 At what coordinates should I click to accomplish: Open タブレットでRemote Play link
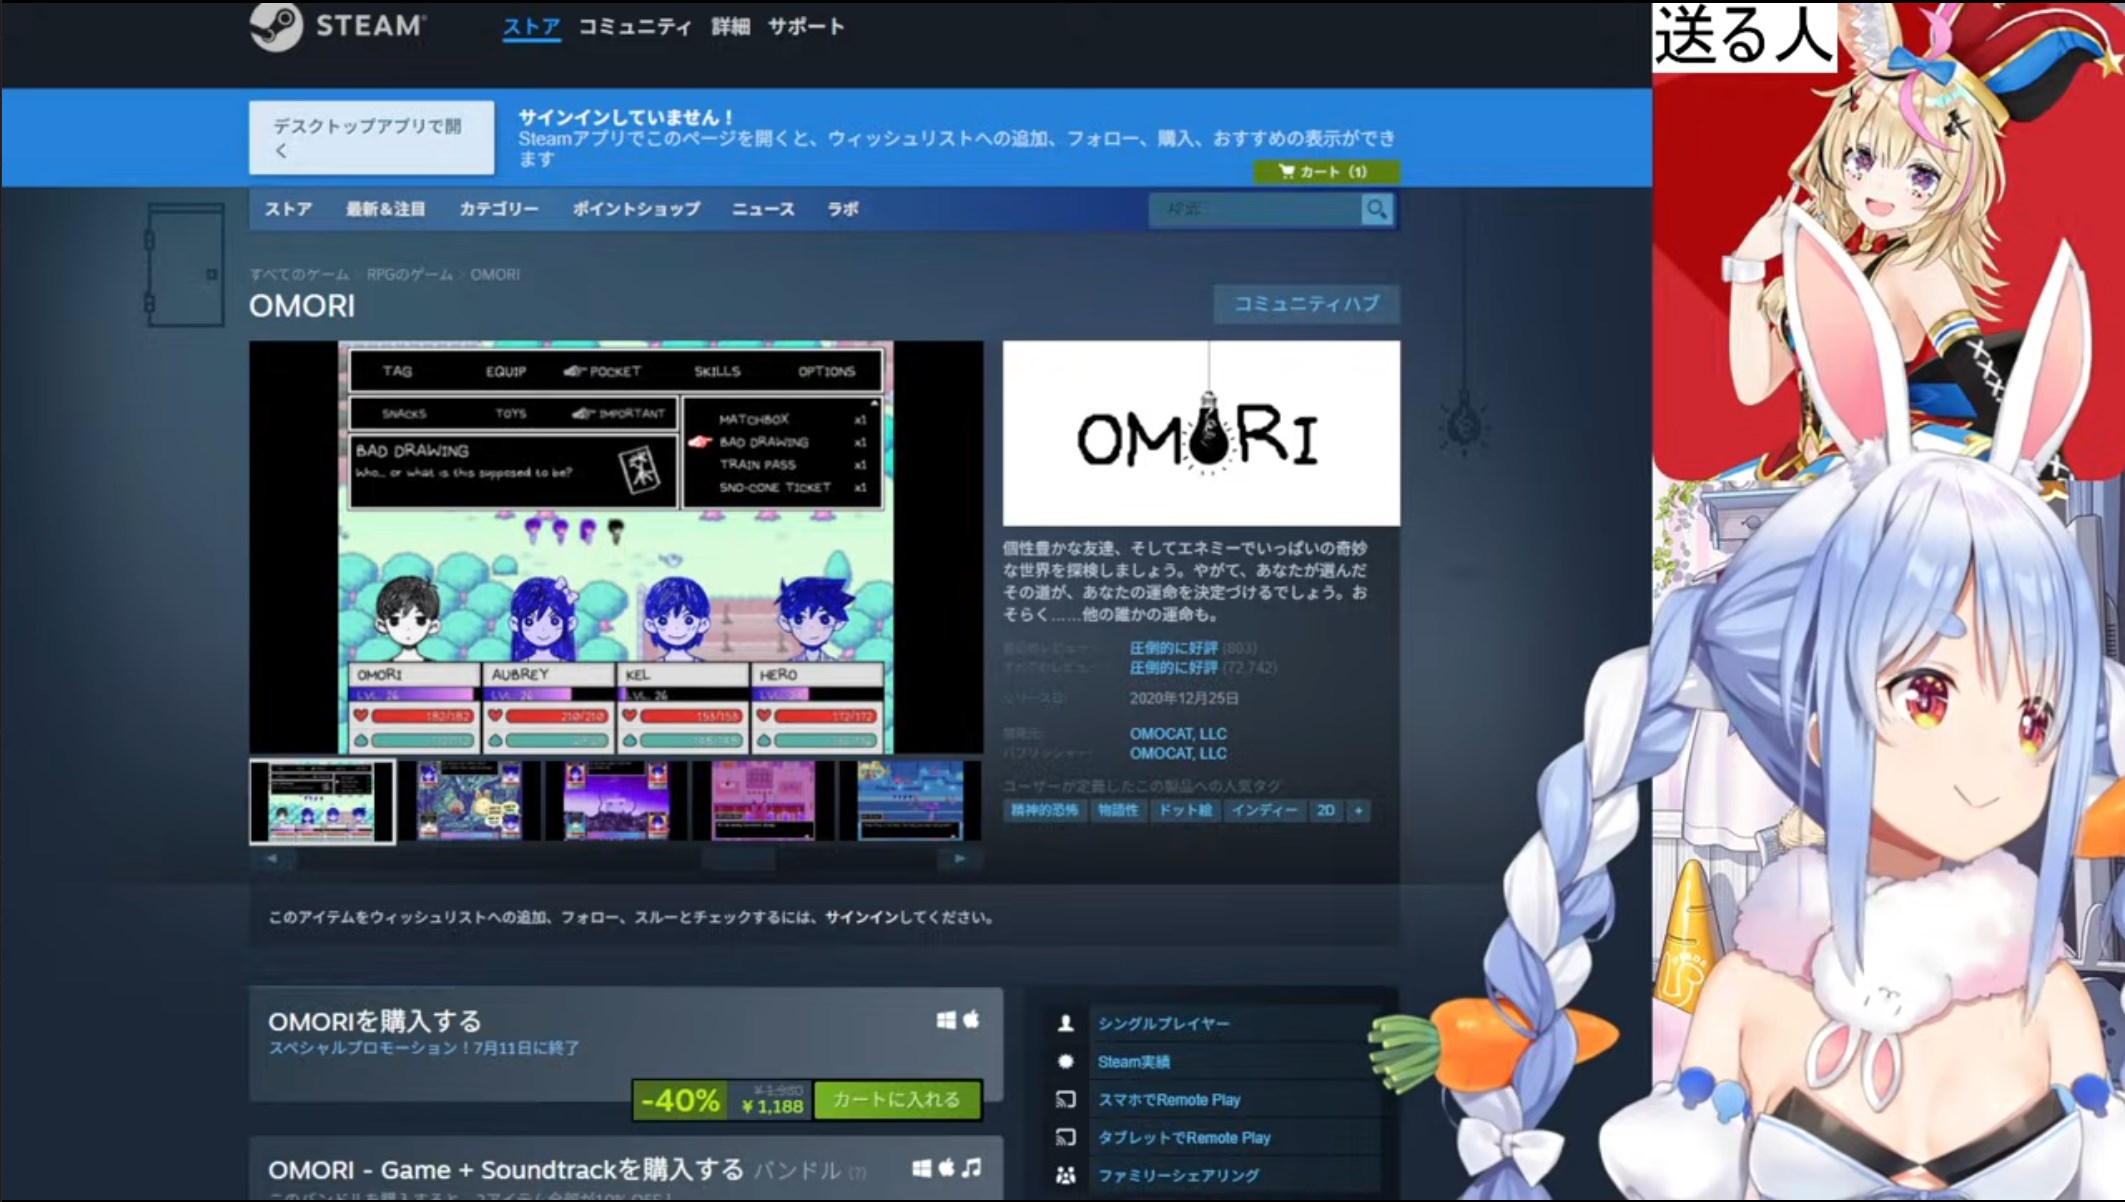pos(1184,1137)
